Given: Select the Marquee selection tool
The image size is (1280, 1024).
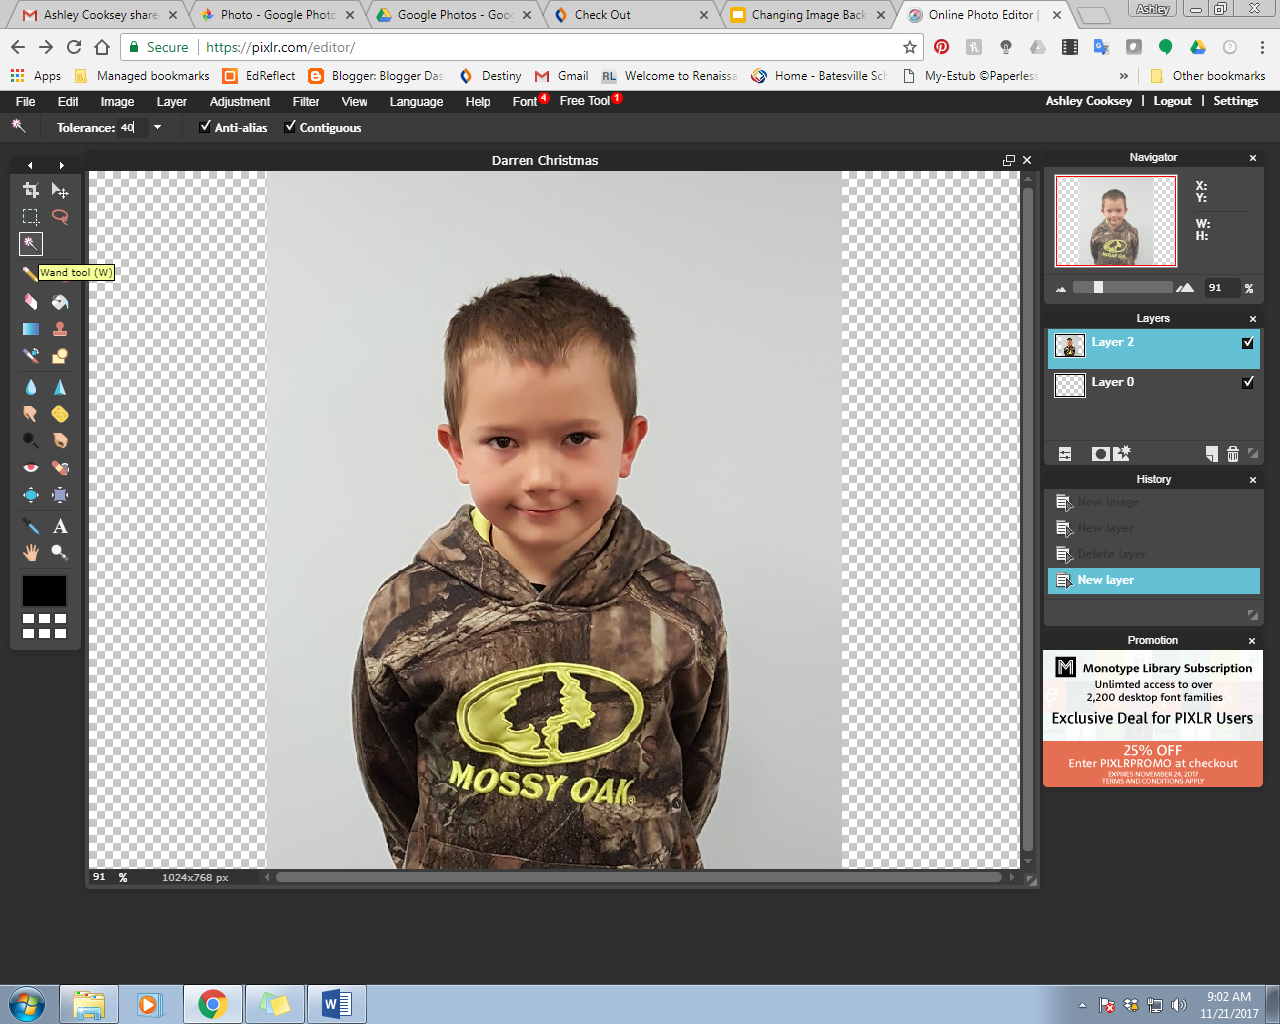Looking at the screenshot, I should pos(31,217).
